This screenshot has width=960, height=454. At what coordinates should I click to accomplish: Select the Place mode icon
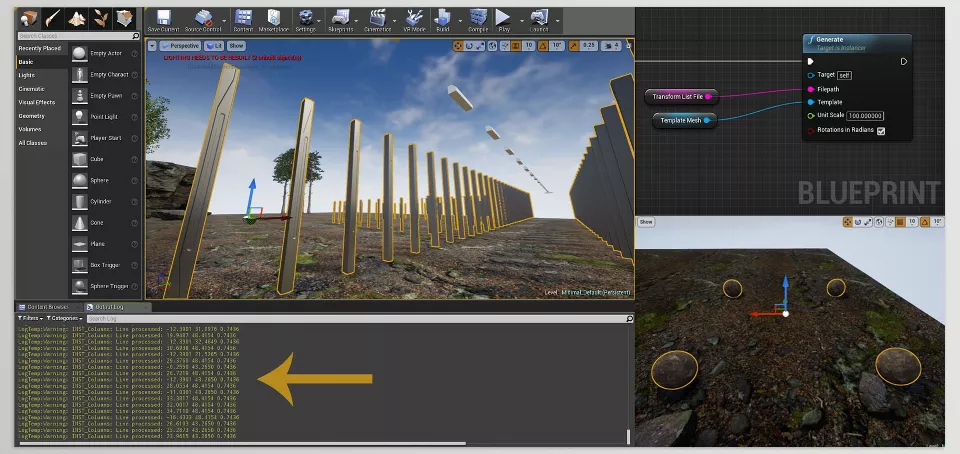point(28,18)
